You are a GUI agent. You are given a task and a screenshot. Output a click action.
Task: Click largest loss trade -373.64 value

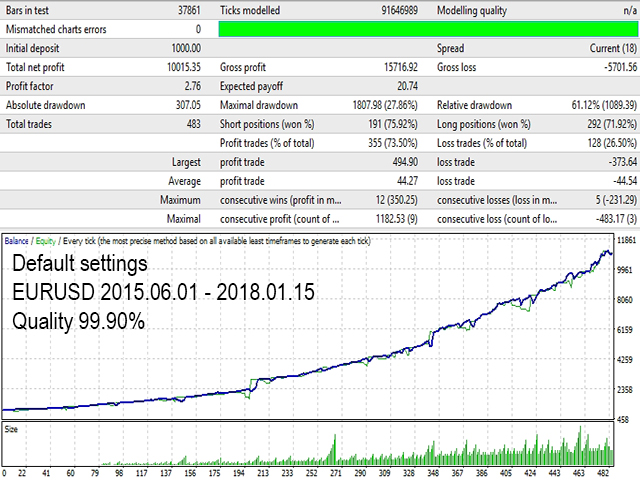pos(623,162)
